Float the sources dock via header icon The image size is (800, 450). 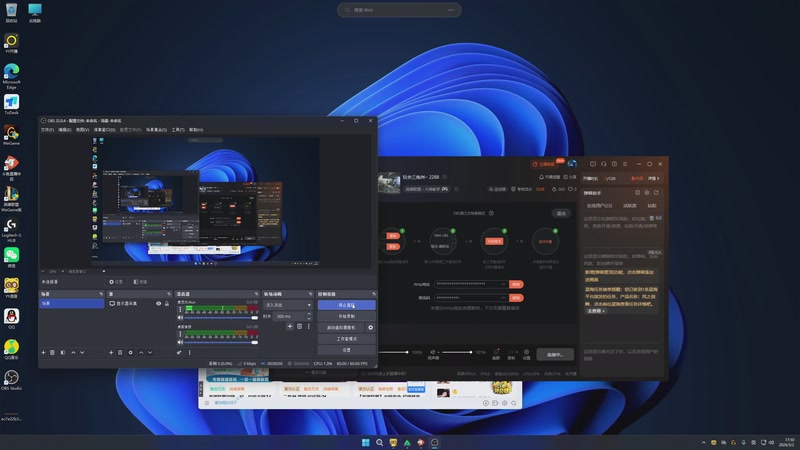[169, 294]
